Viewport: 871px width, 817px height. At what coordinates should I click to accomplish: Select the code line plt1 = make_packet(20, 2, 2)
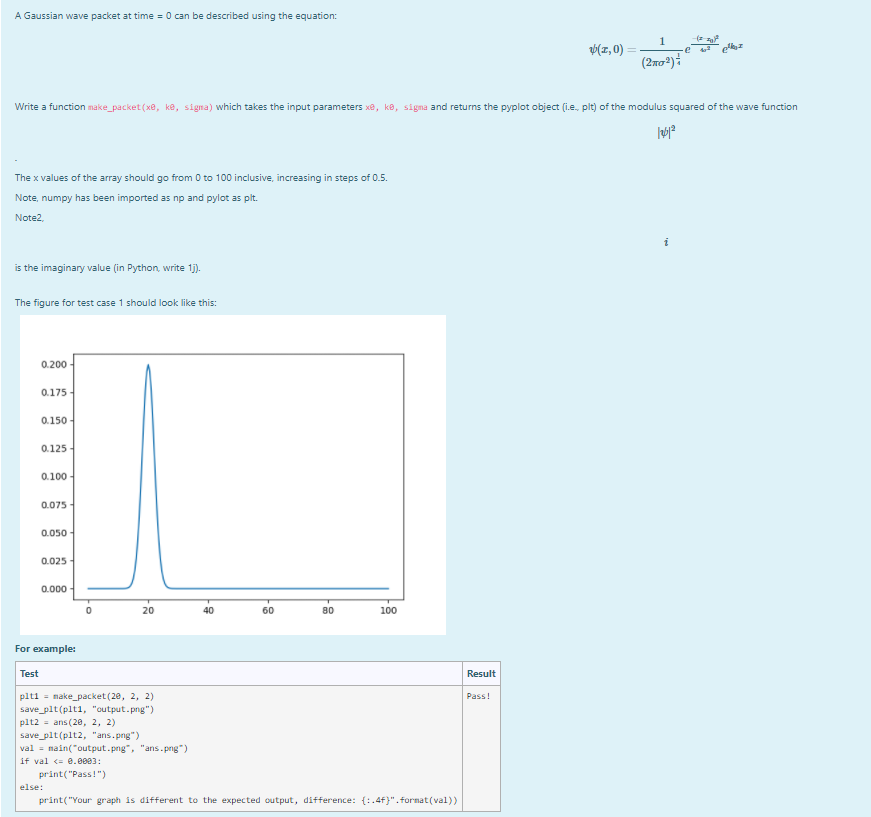pos(86,695)
